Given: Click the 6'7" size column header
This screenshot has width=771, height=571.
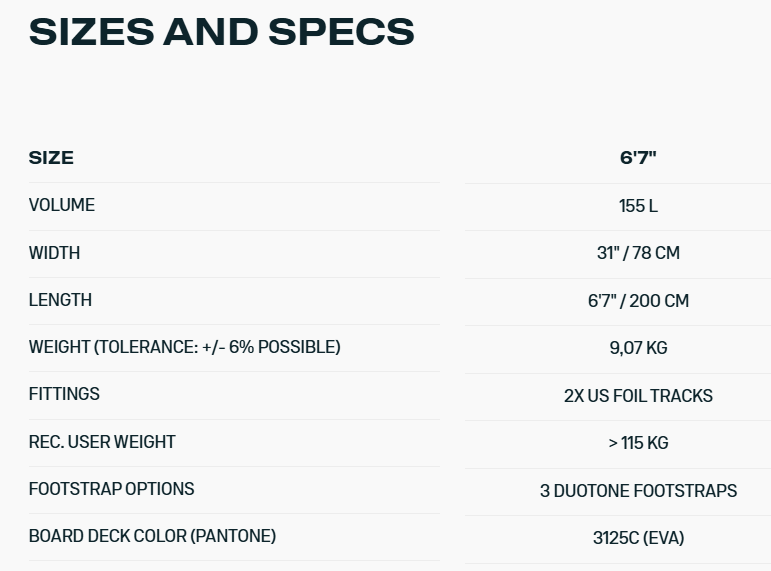Looking at the screenshot, I should point(638,158).
